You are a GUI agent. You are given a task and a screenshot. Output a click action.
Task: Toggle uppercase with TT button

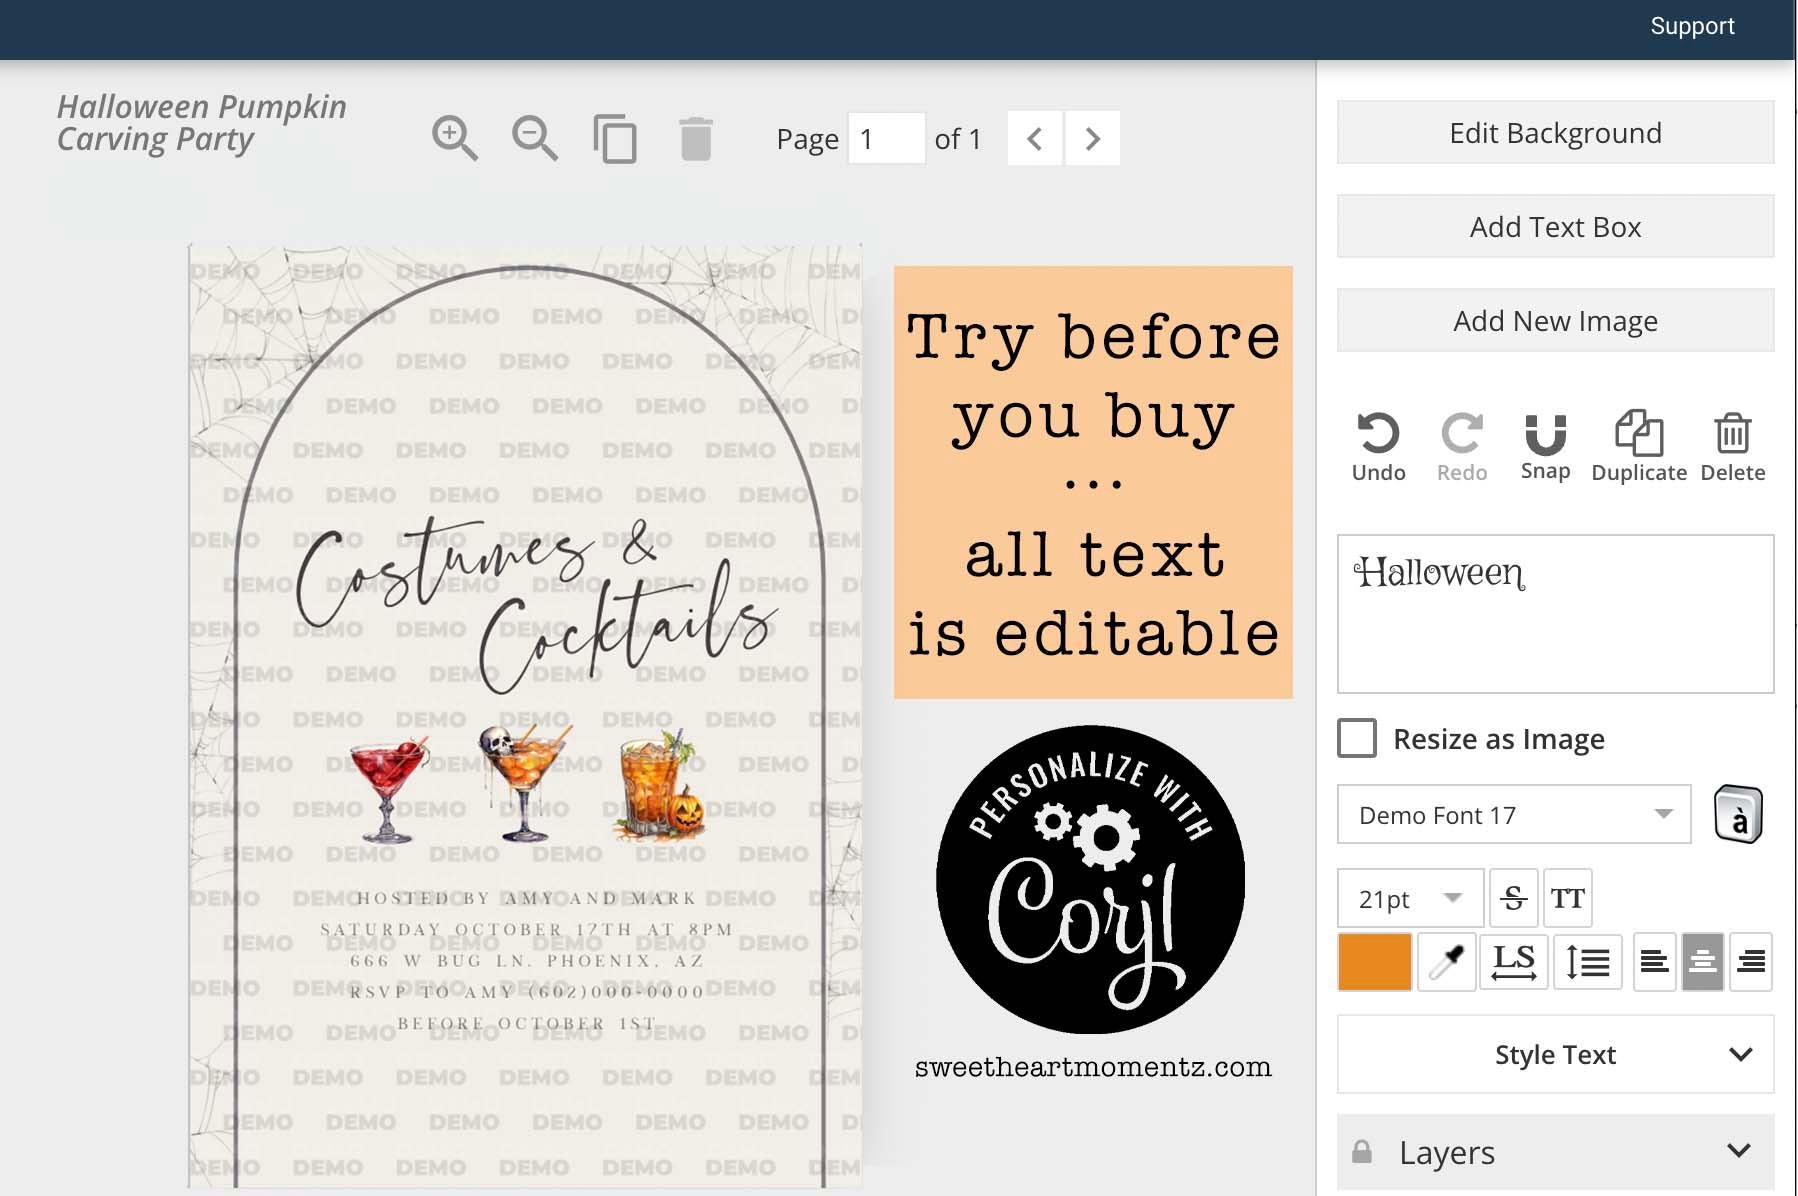(x=1568, y=897)
